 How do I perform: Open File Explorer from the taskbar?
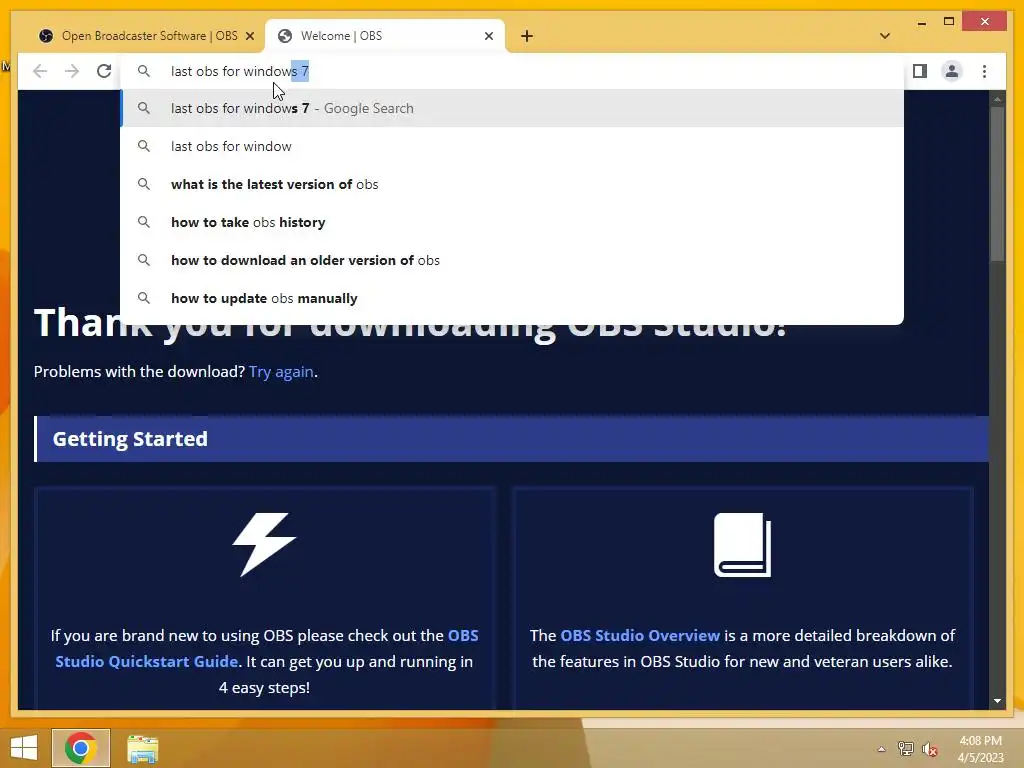click(x=142, y=748)
